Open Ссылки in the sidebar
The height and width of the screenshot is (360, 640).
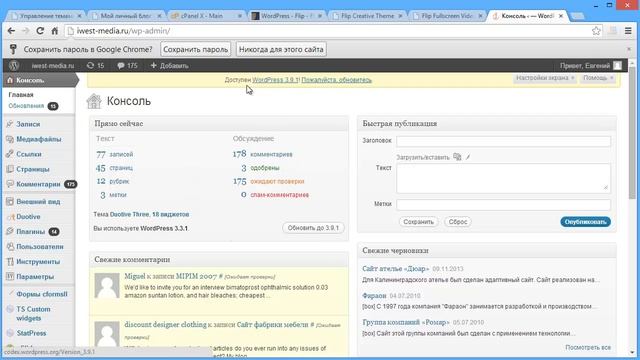29,154
